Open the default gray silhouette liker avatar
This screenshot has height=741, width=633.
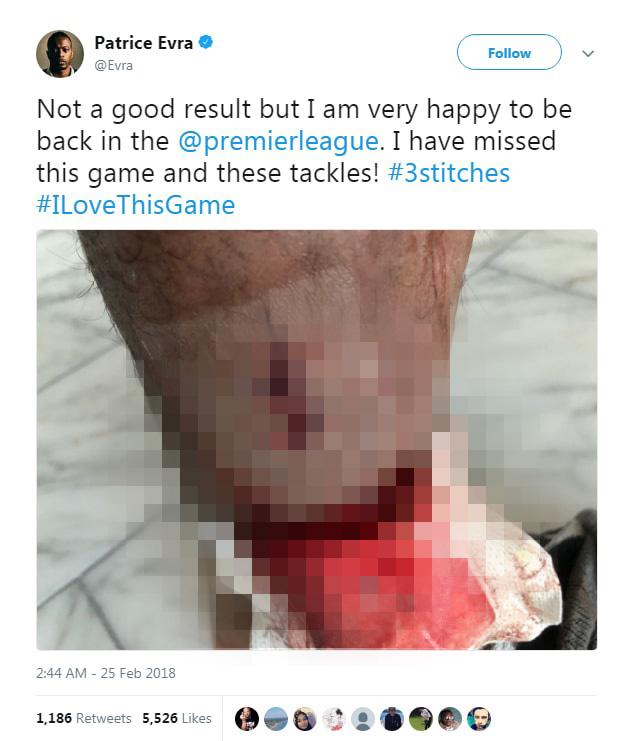point(363,719)
